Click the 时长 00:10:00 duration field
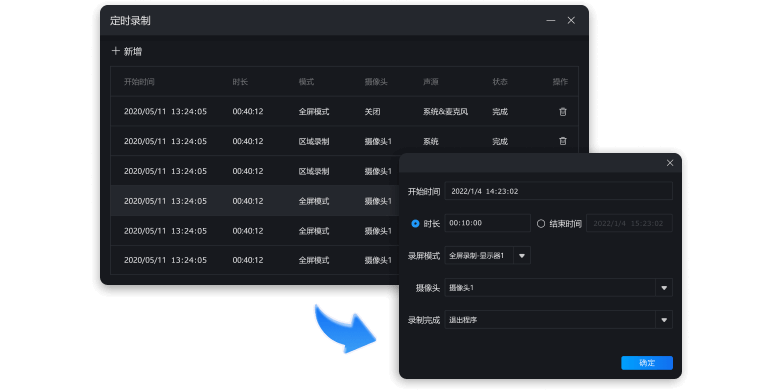This screenshot has width=780, height=390. (x=488, y=223)
